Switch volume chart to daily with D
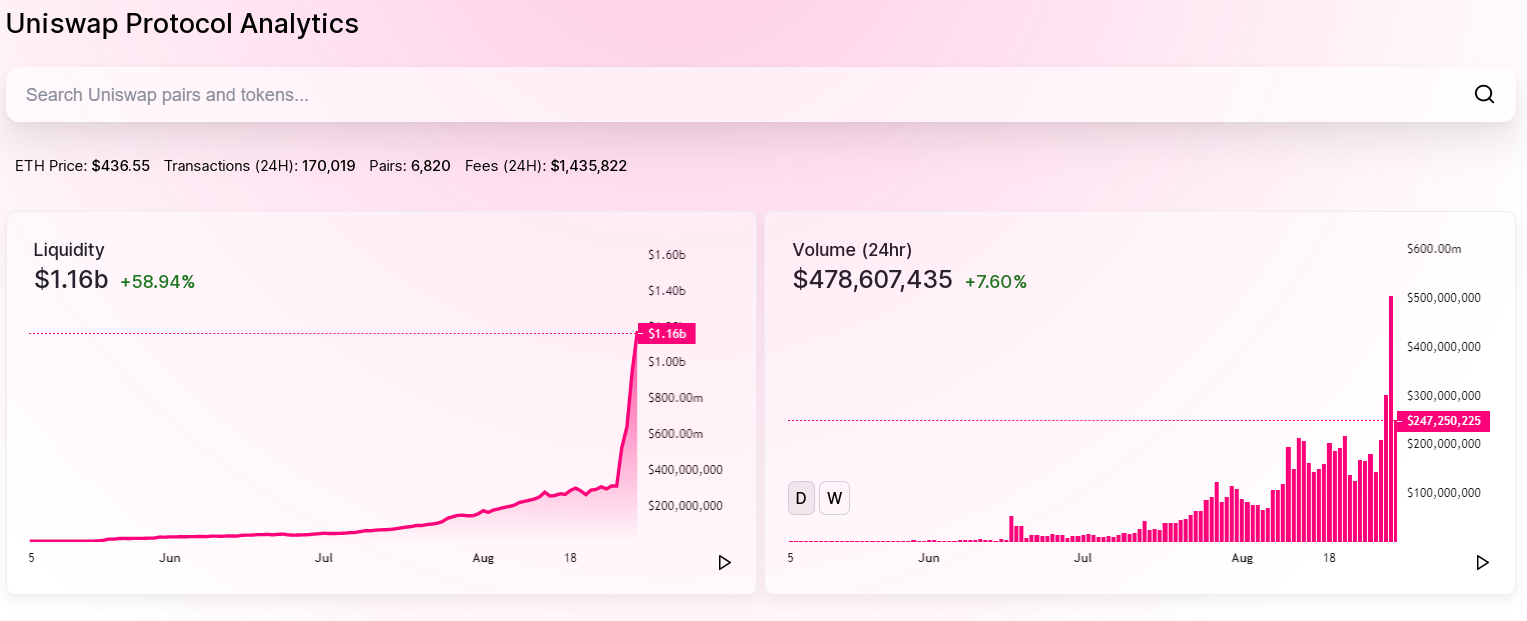Screen dimensions: 1527x621 click(x=801, y=498)
